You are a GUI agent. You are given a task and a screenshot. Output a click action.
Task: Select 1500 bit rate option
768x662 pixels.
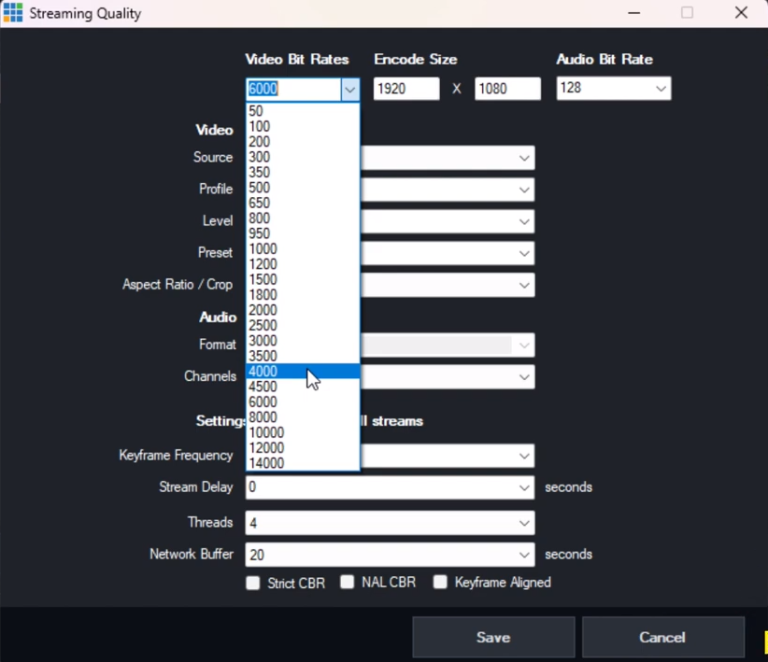click(x=303, y=280)
